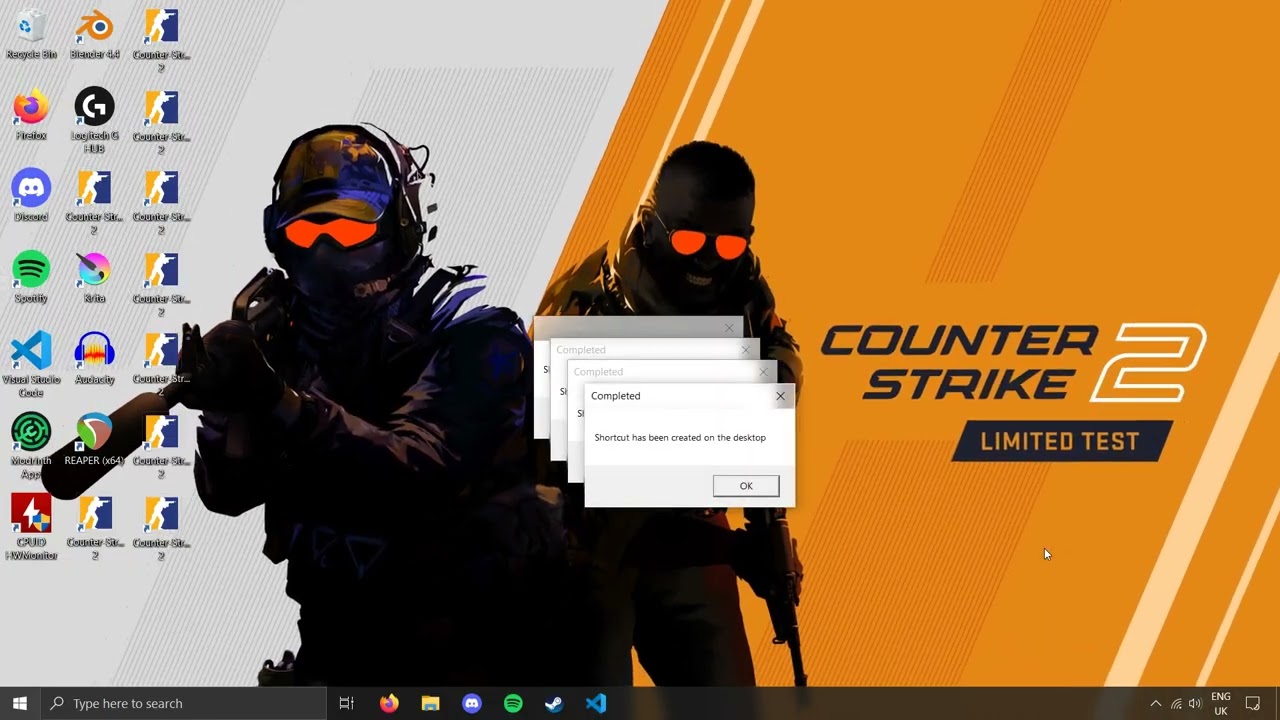Viewport: 1280px width, 720px height.
Task: Select the Discord desktop shortcut
Action: (31, 196)
